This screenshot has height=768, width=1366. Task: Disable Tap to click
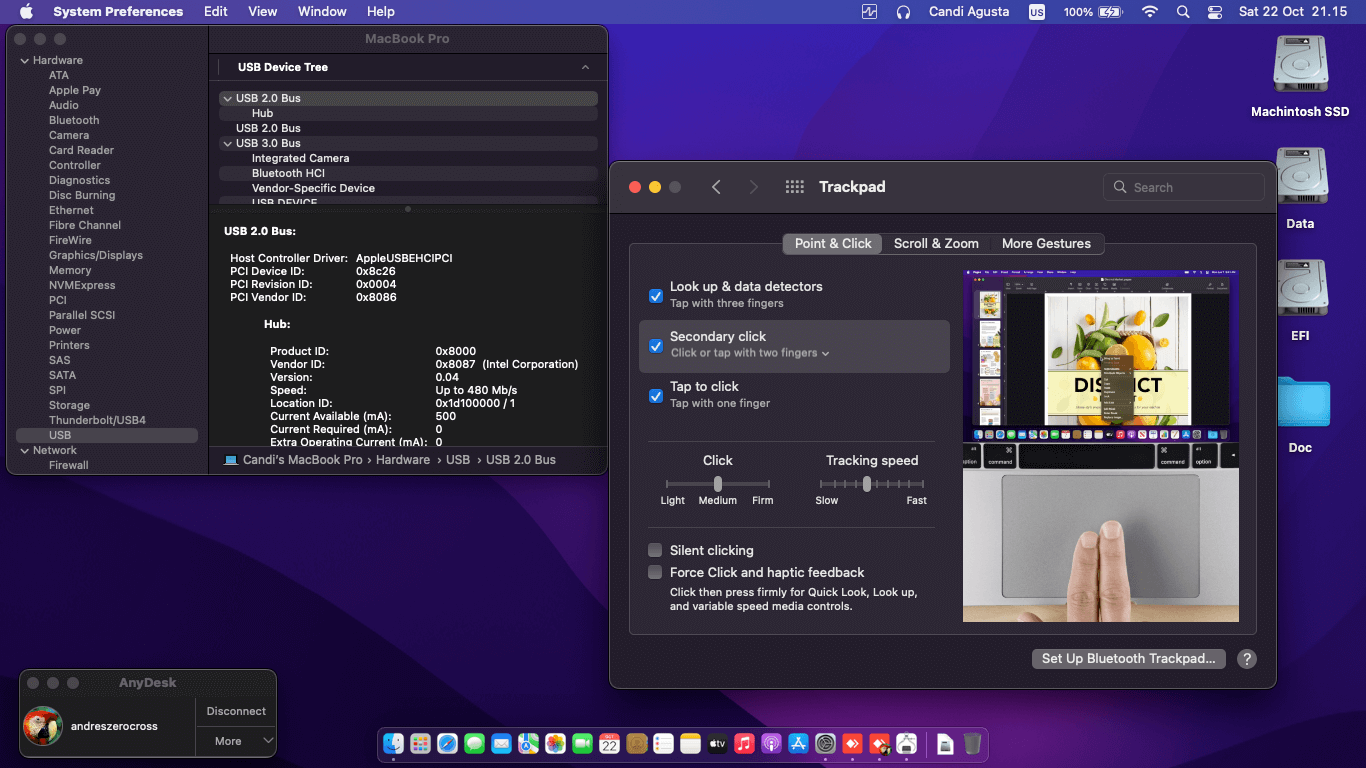(656, 396)
